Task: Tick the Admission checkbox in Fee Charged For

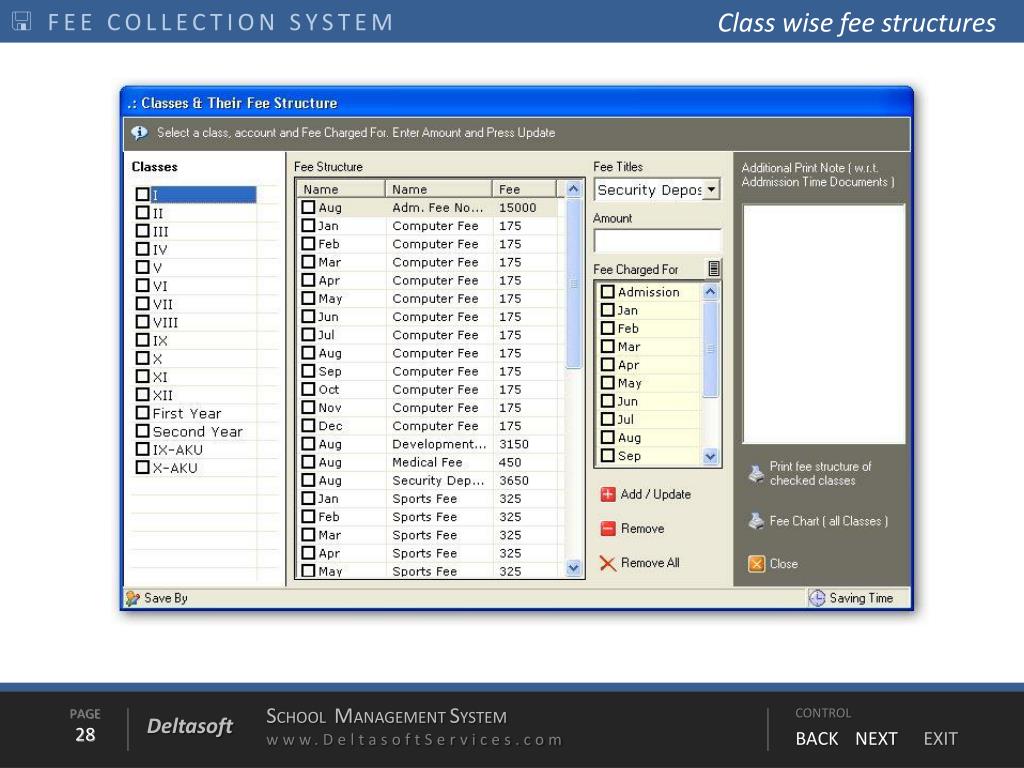Action: [607, 291]
